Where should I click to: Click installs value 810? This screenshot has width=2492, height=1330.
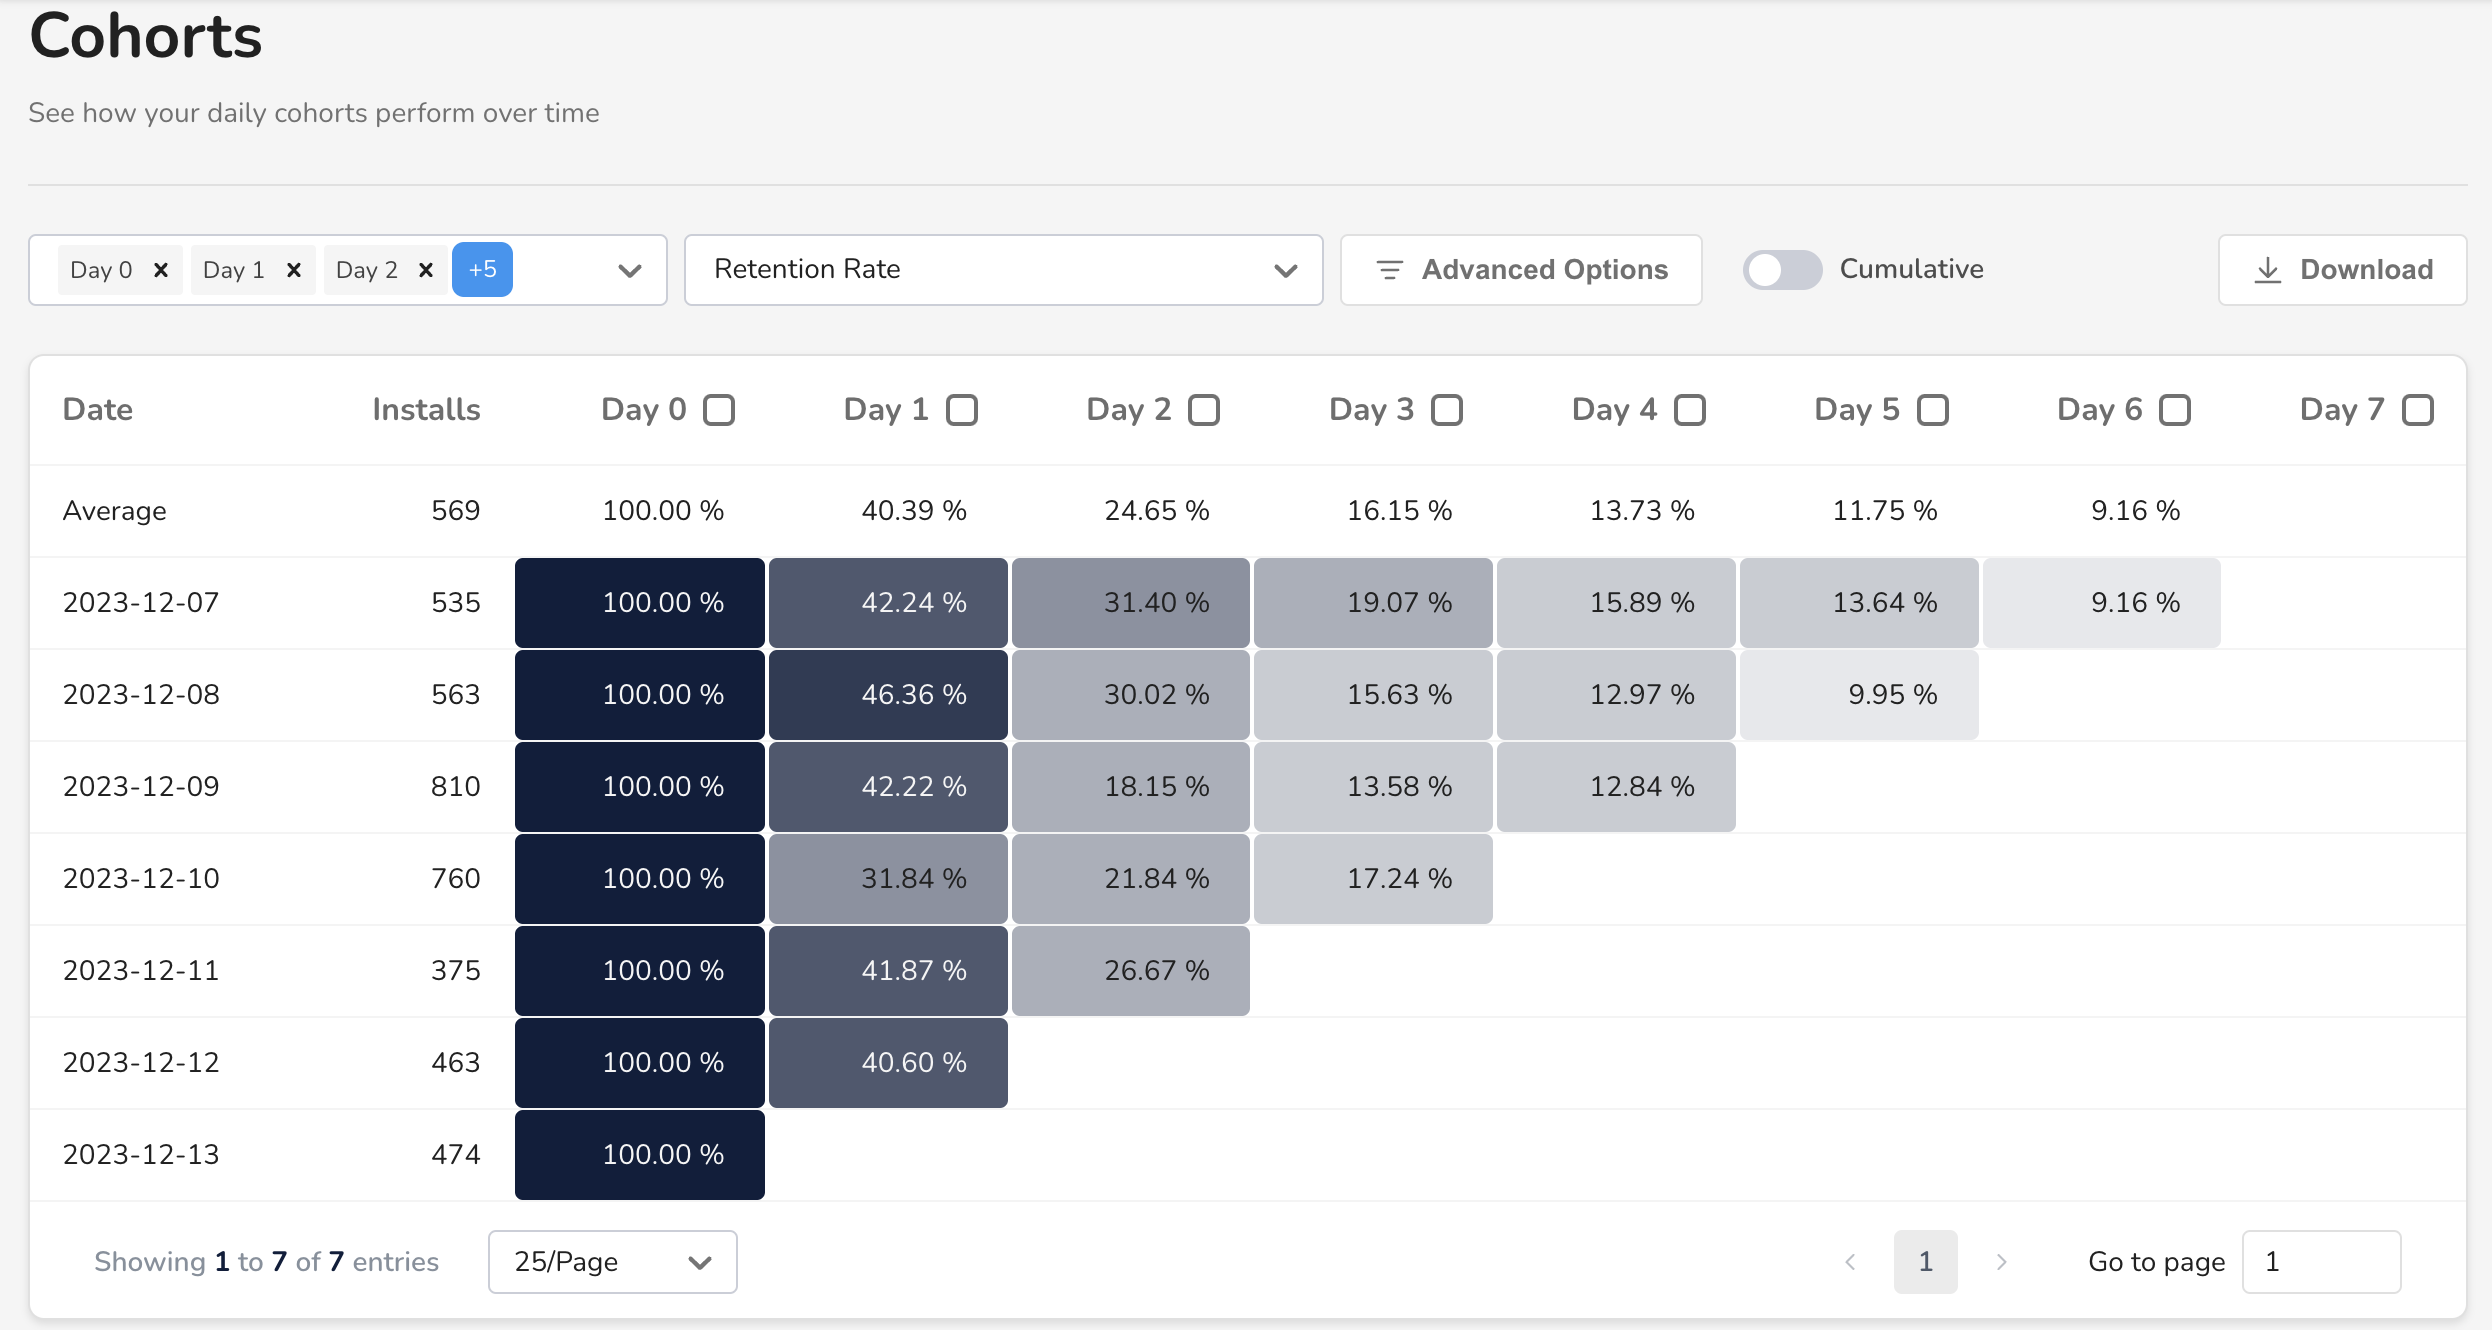(x=456, y=787)
